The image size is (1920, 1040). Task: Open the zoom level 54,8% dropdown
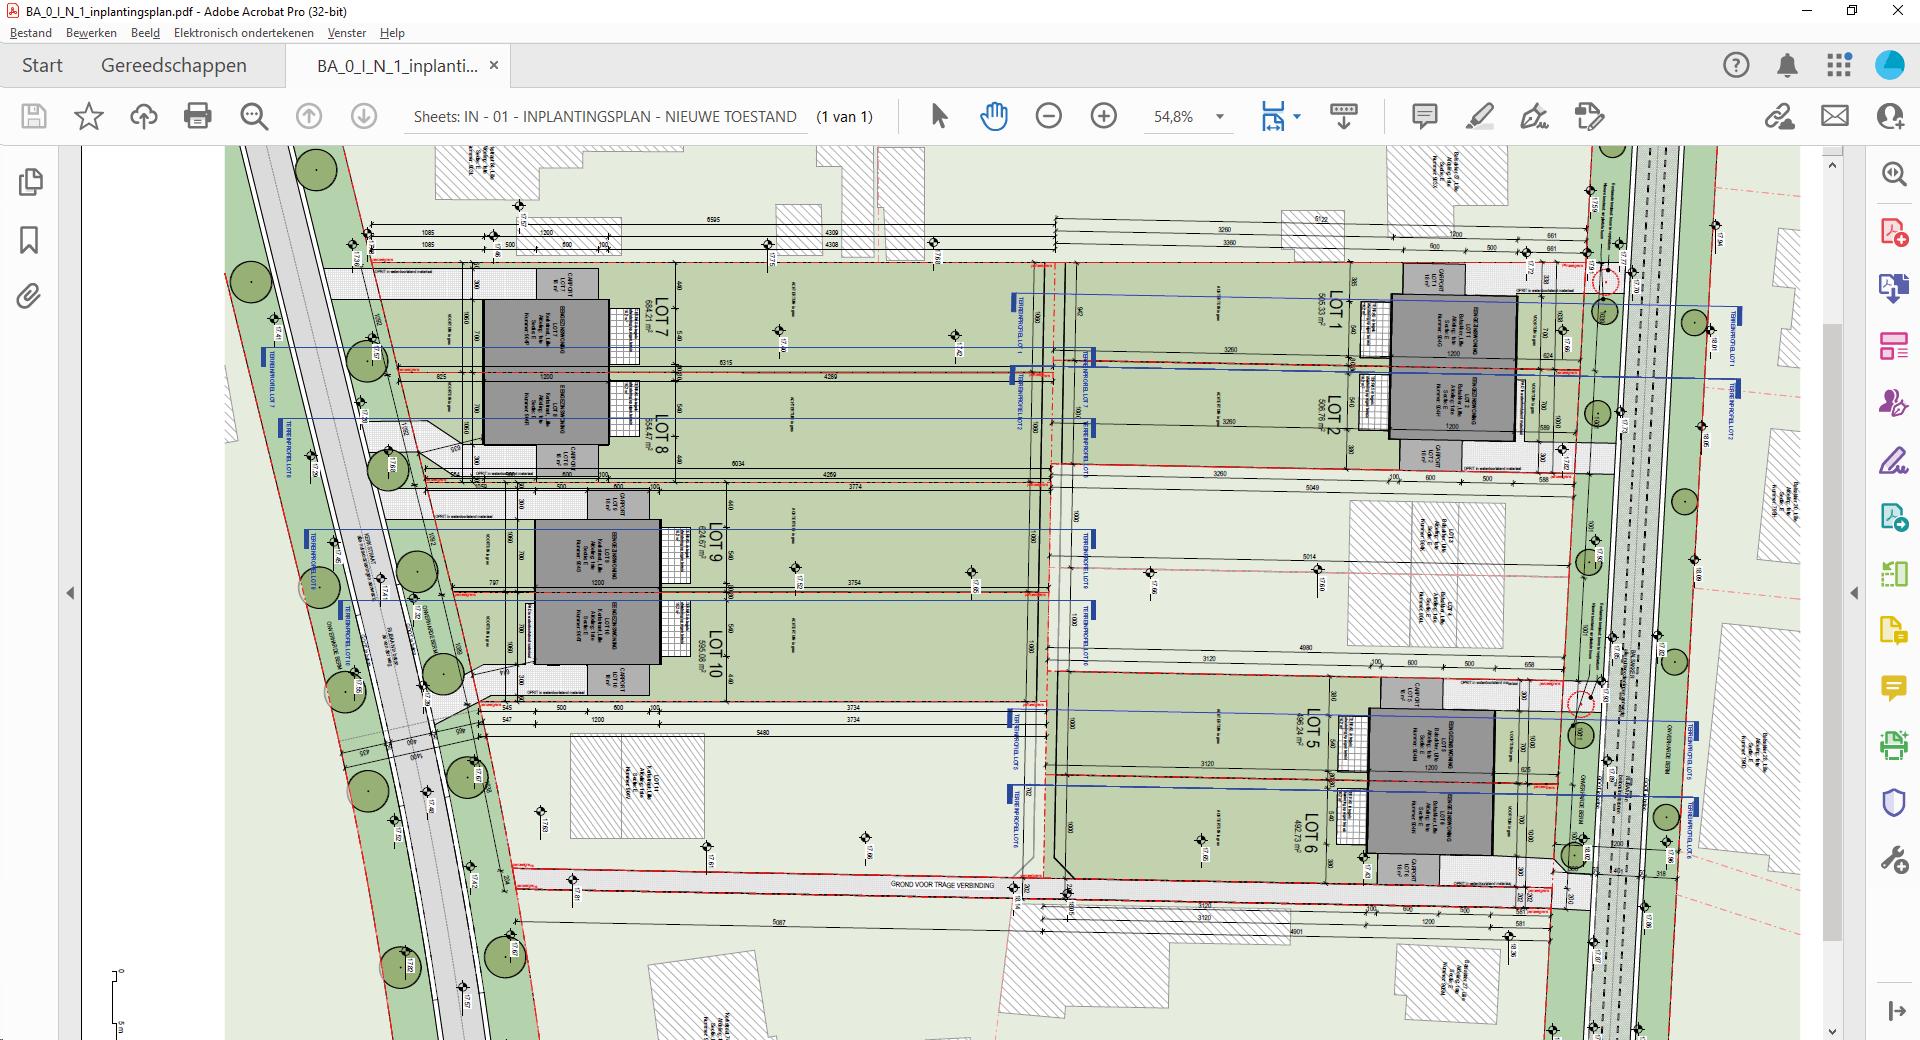coord(1219,117)
